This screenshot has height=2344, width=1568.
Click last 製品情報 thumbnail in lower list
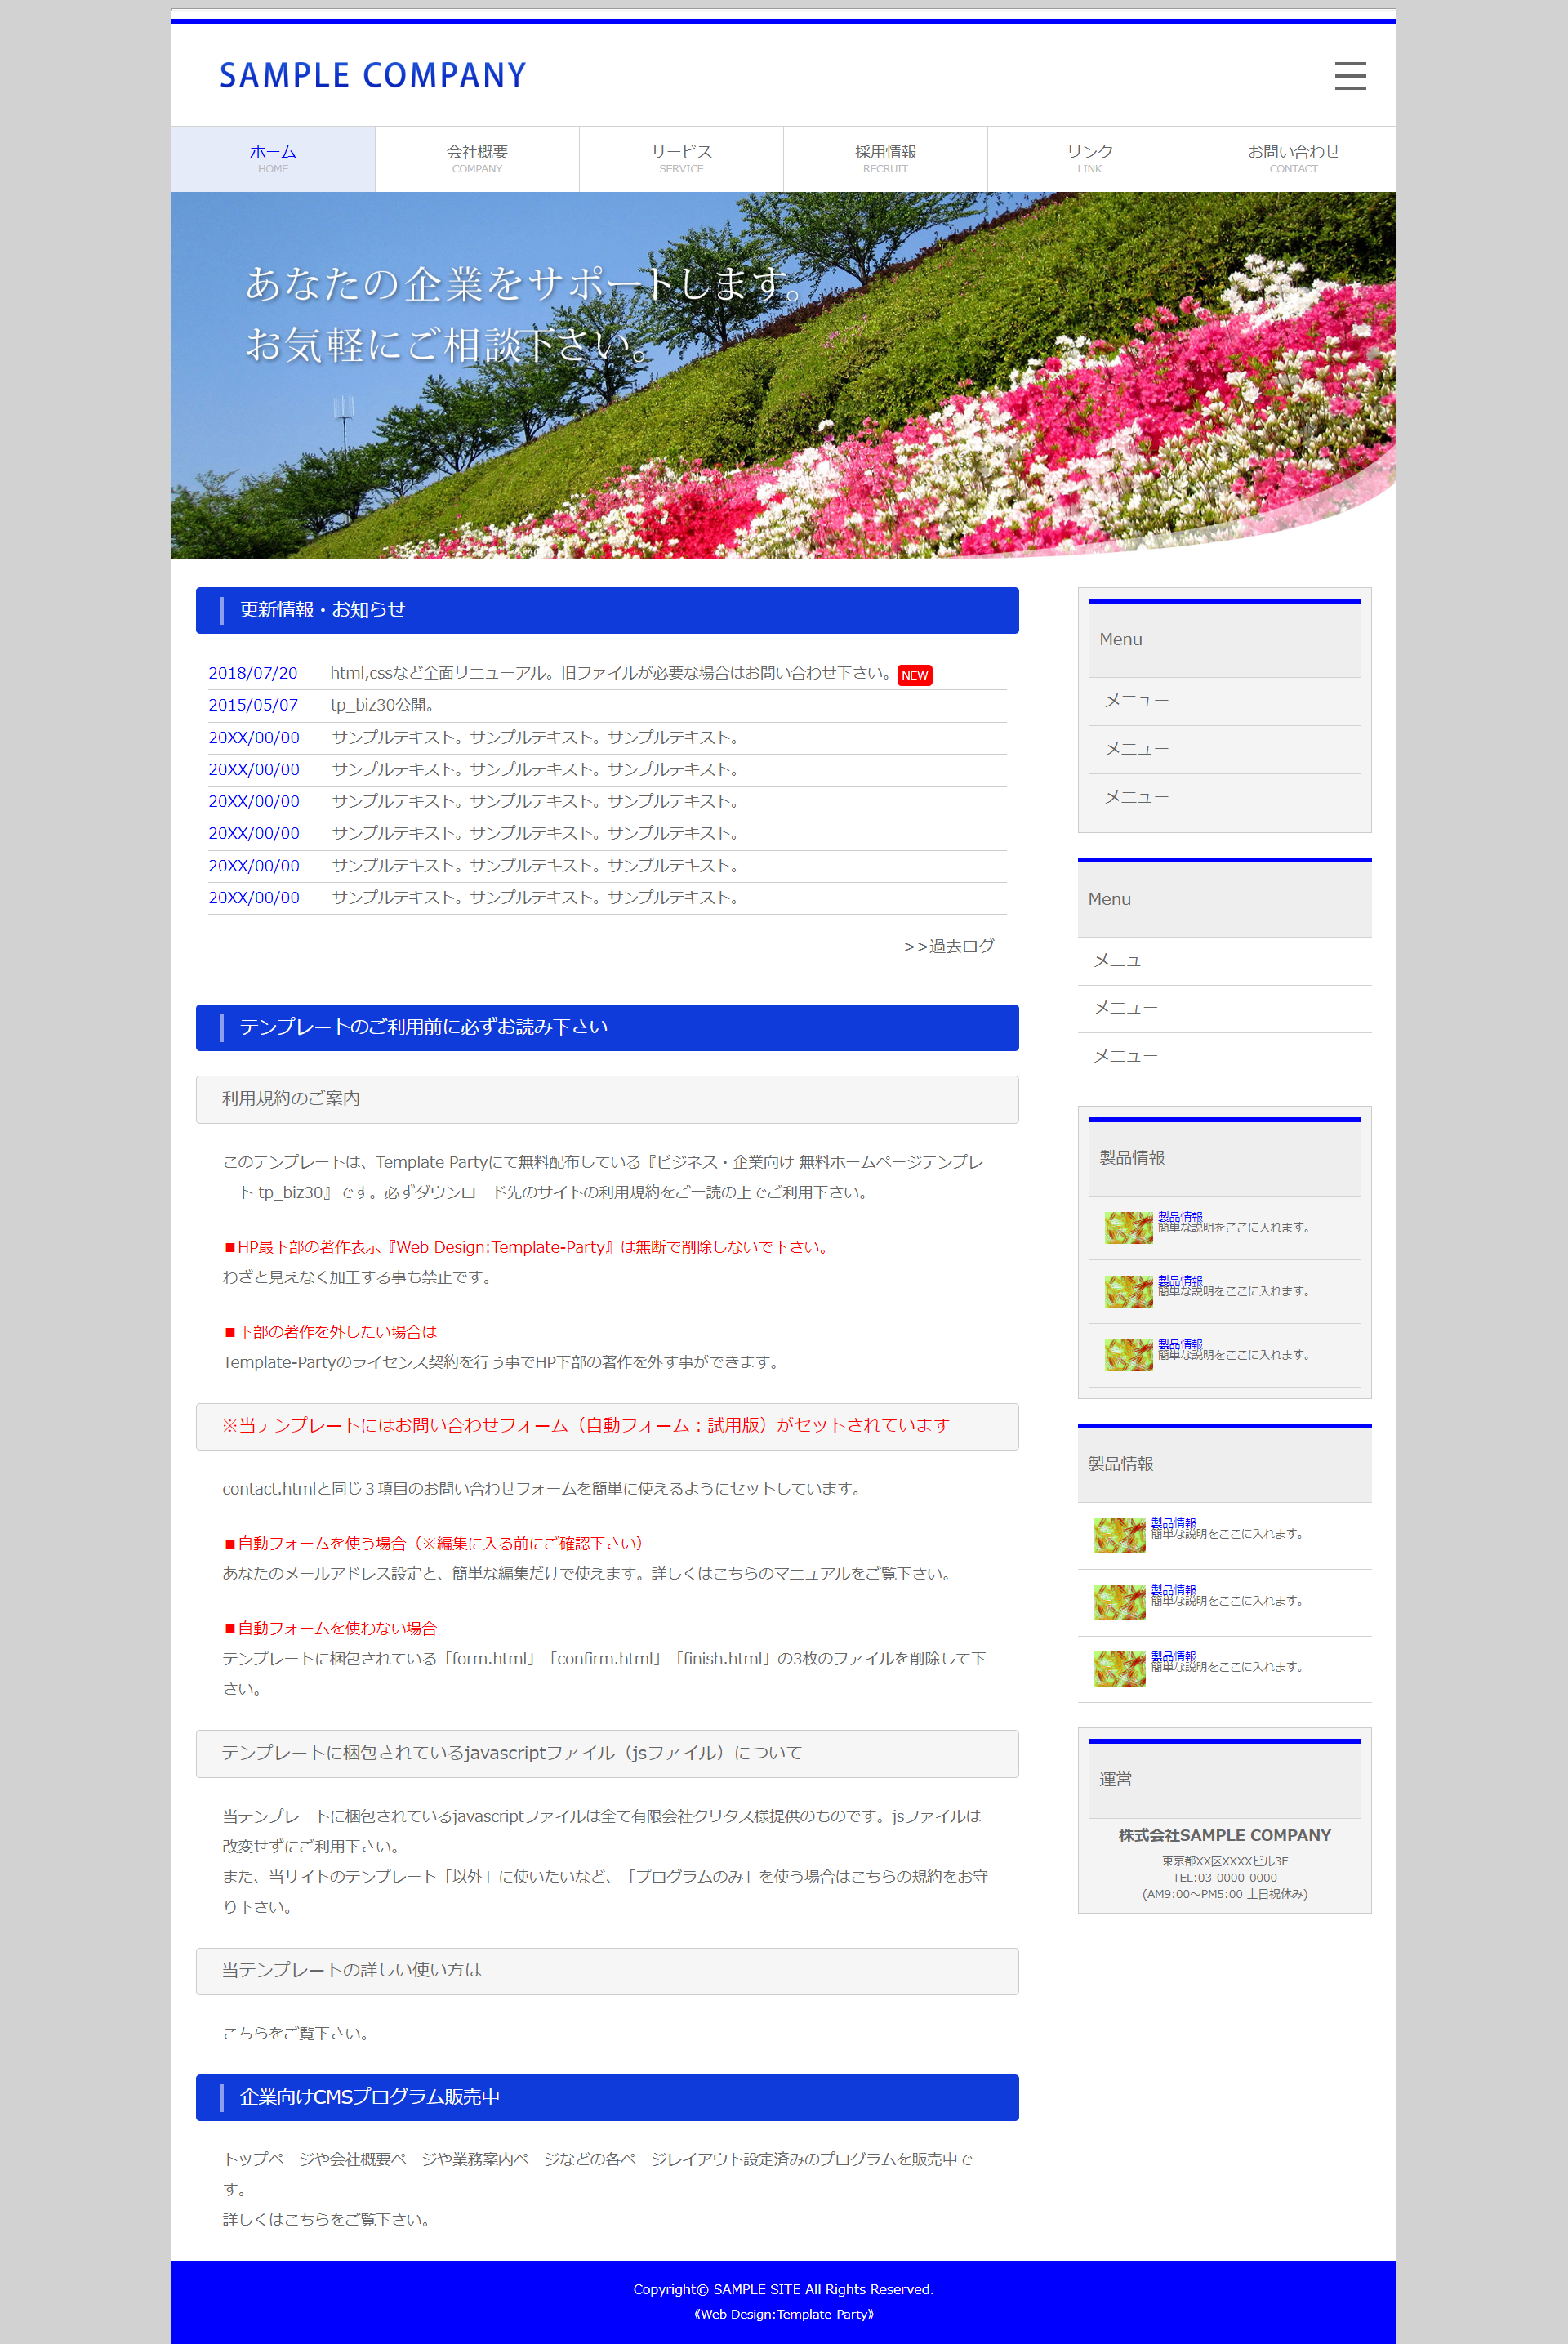pyautogui.click(x=1119, y=1668)
